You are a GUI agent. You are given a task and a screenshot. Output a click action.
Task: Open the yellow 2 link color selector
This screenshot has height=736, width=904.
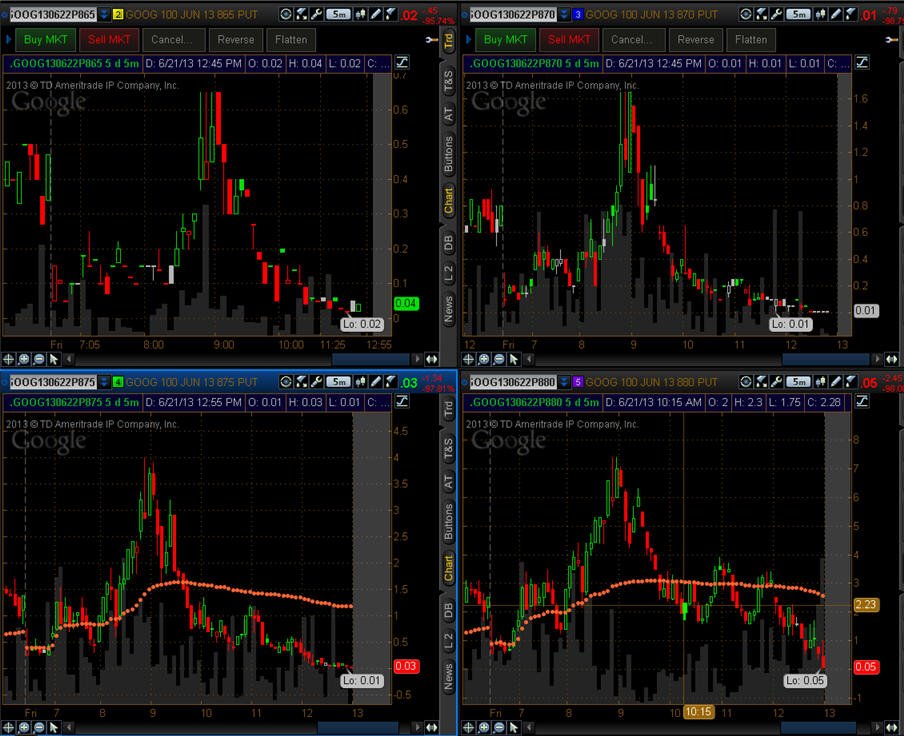pyautogui.click(x=118, y=14)
